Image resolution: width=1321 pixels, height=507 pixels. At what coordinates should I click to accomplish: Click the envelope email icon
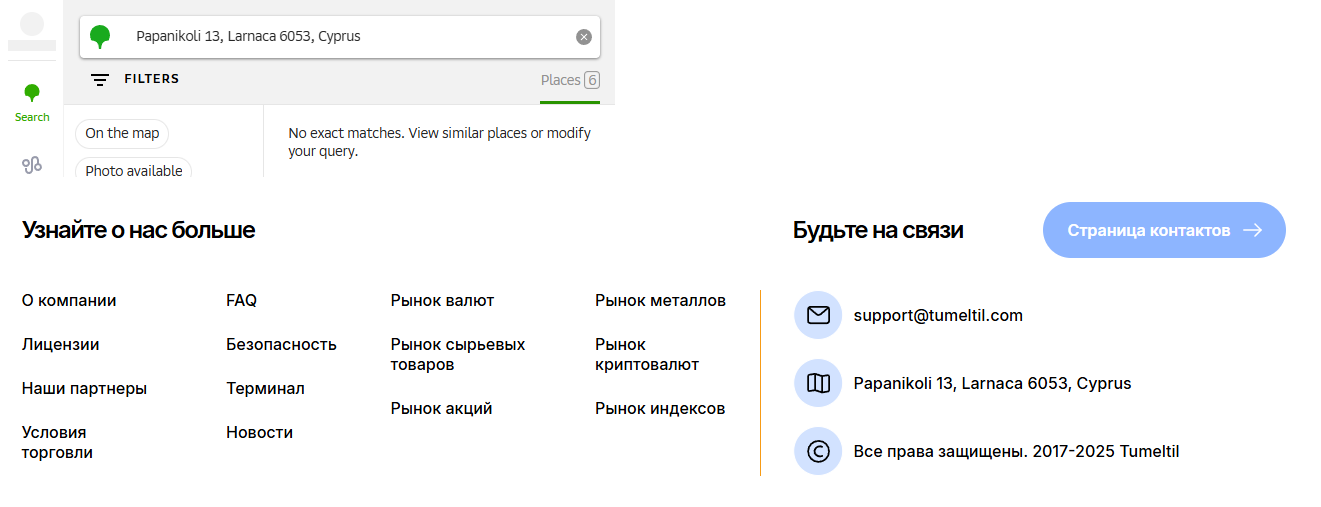[x=818, y=316]
